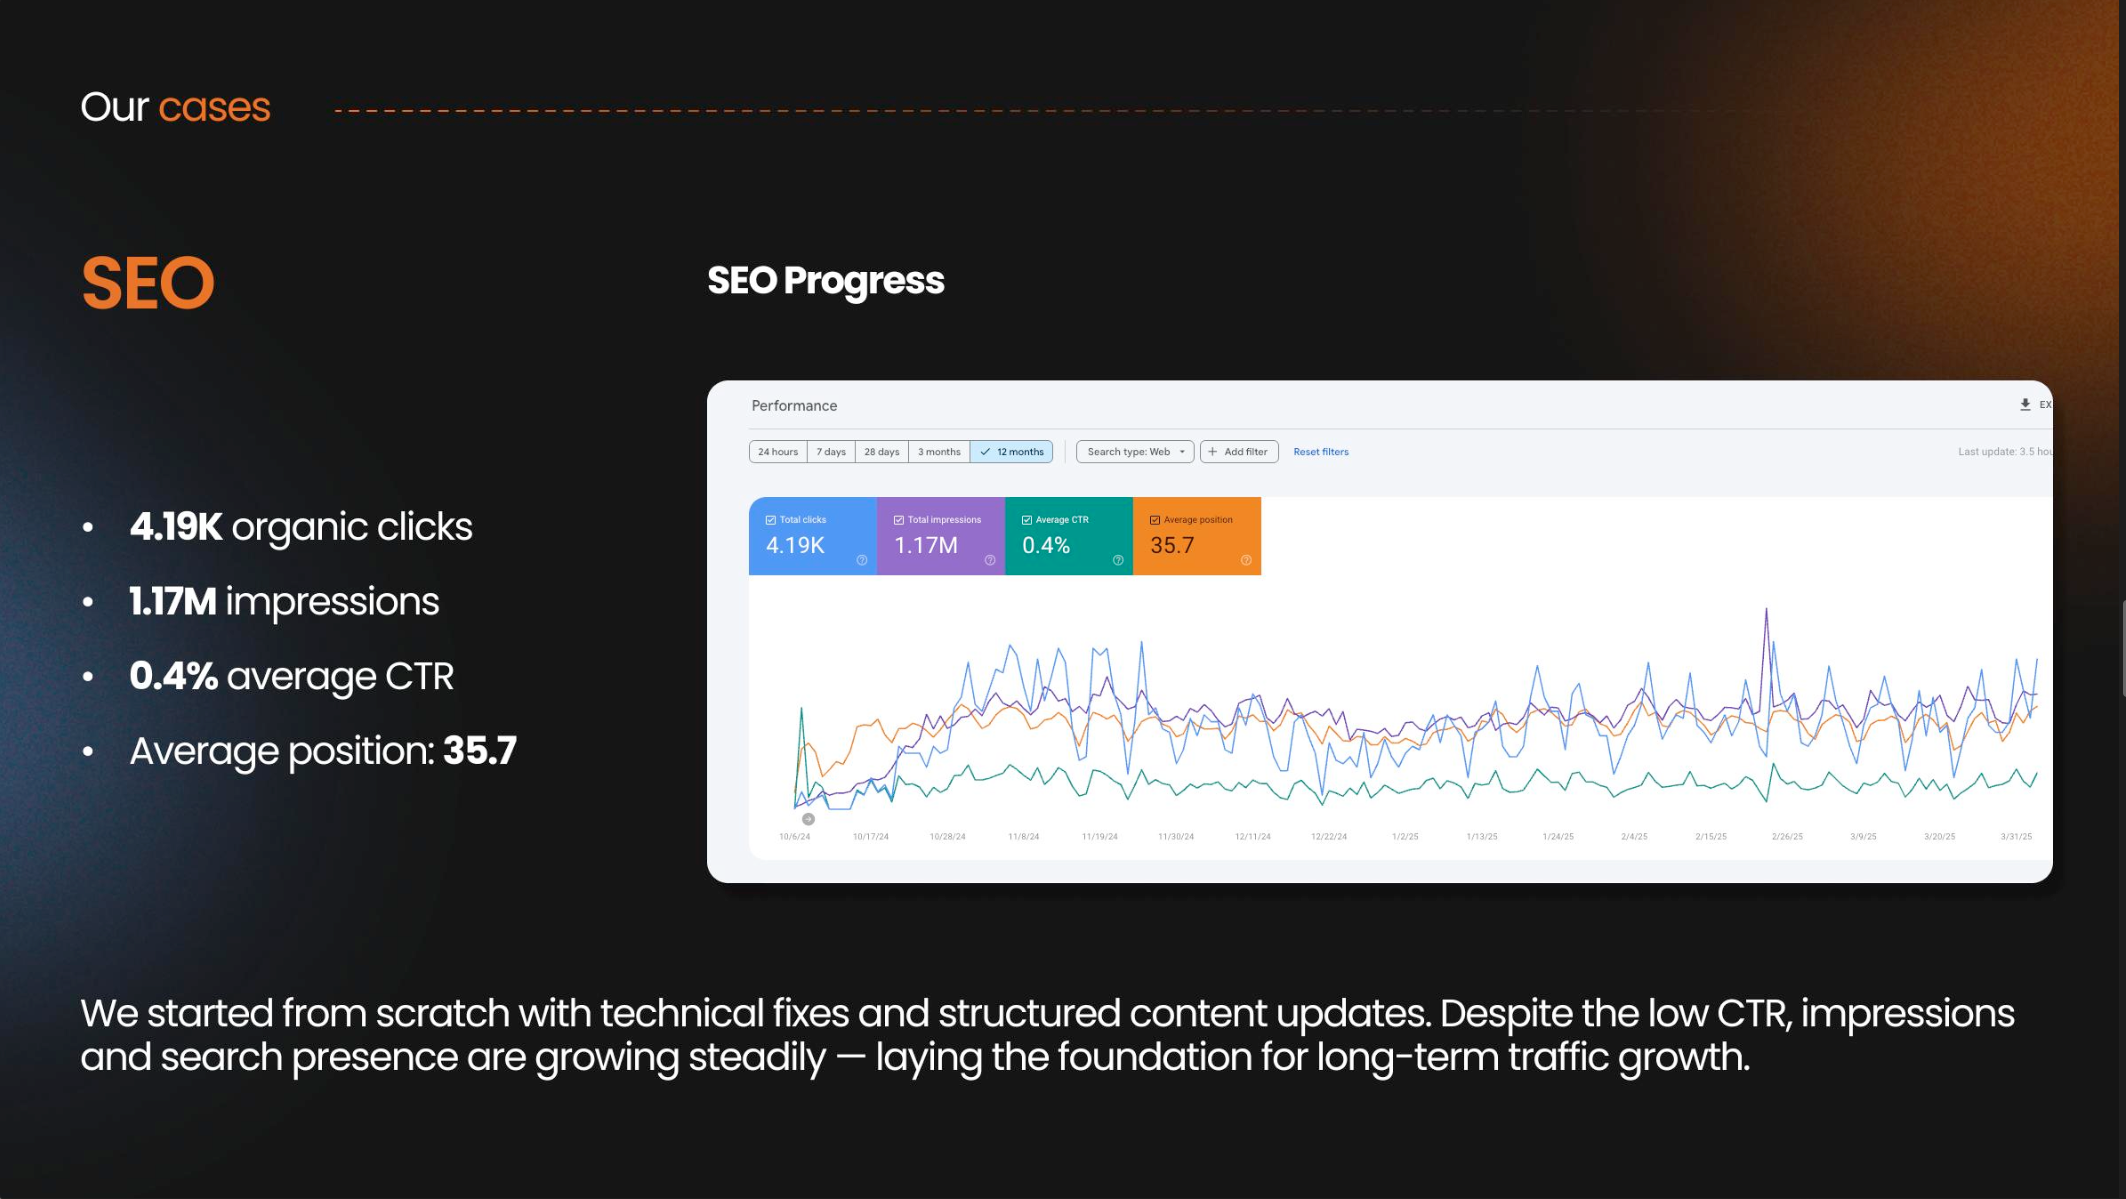Disable the Average CTR checkbox

pos(1026,520)
